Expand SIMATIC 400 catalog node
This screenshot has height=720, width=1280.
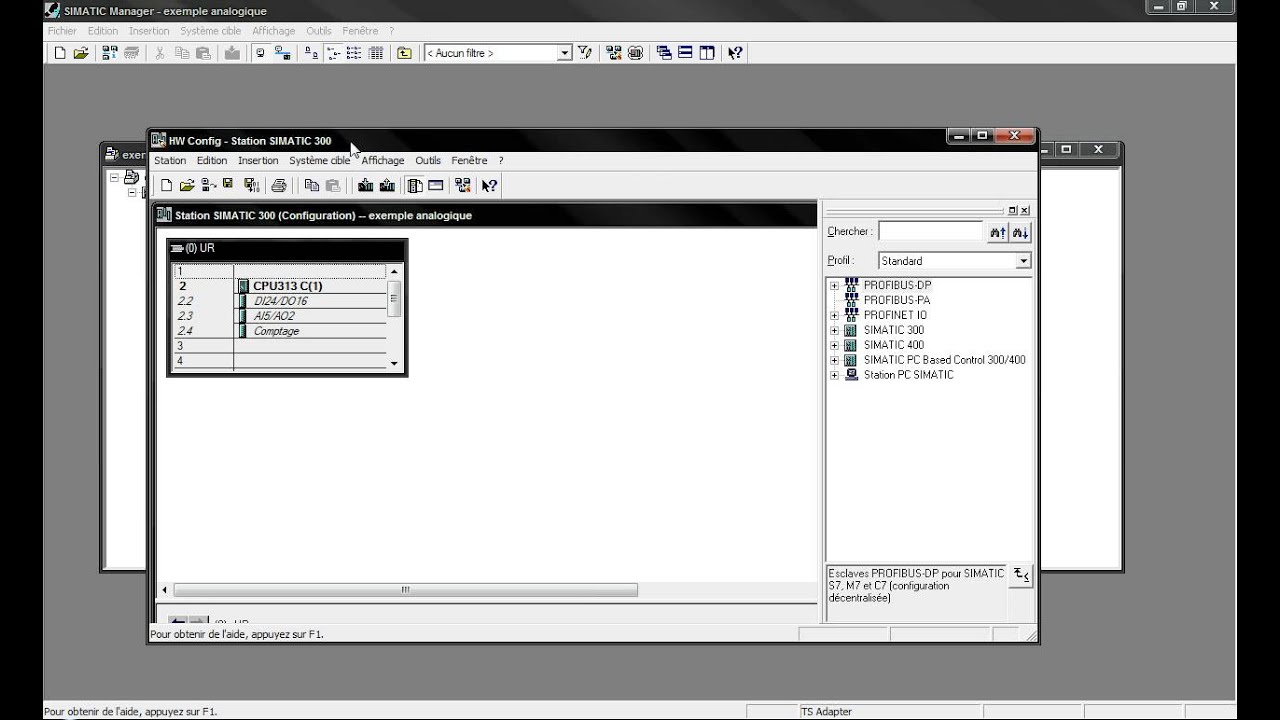[x=834, y=345]
